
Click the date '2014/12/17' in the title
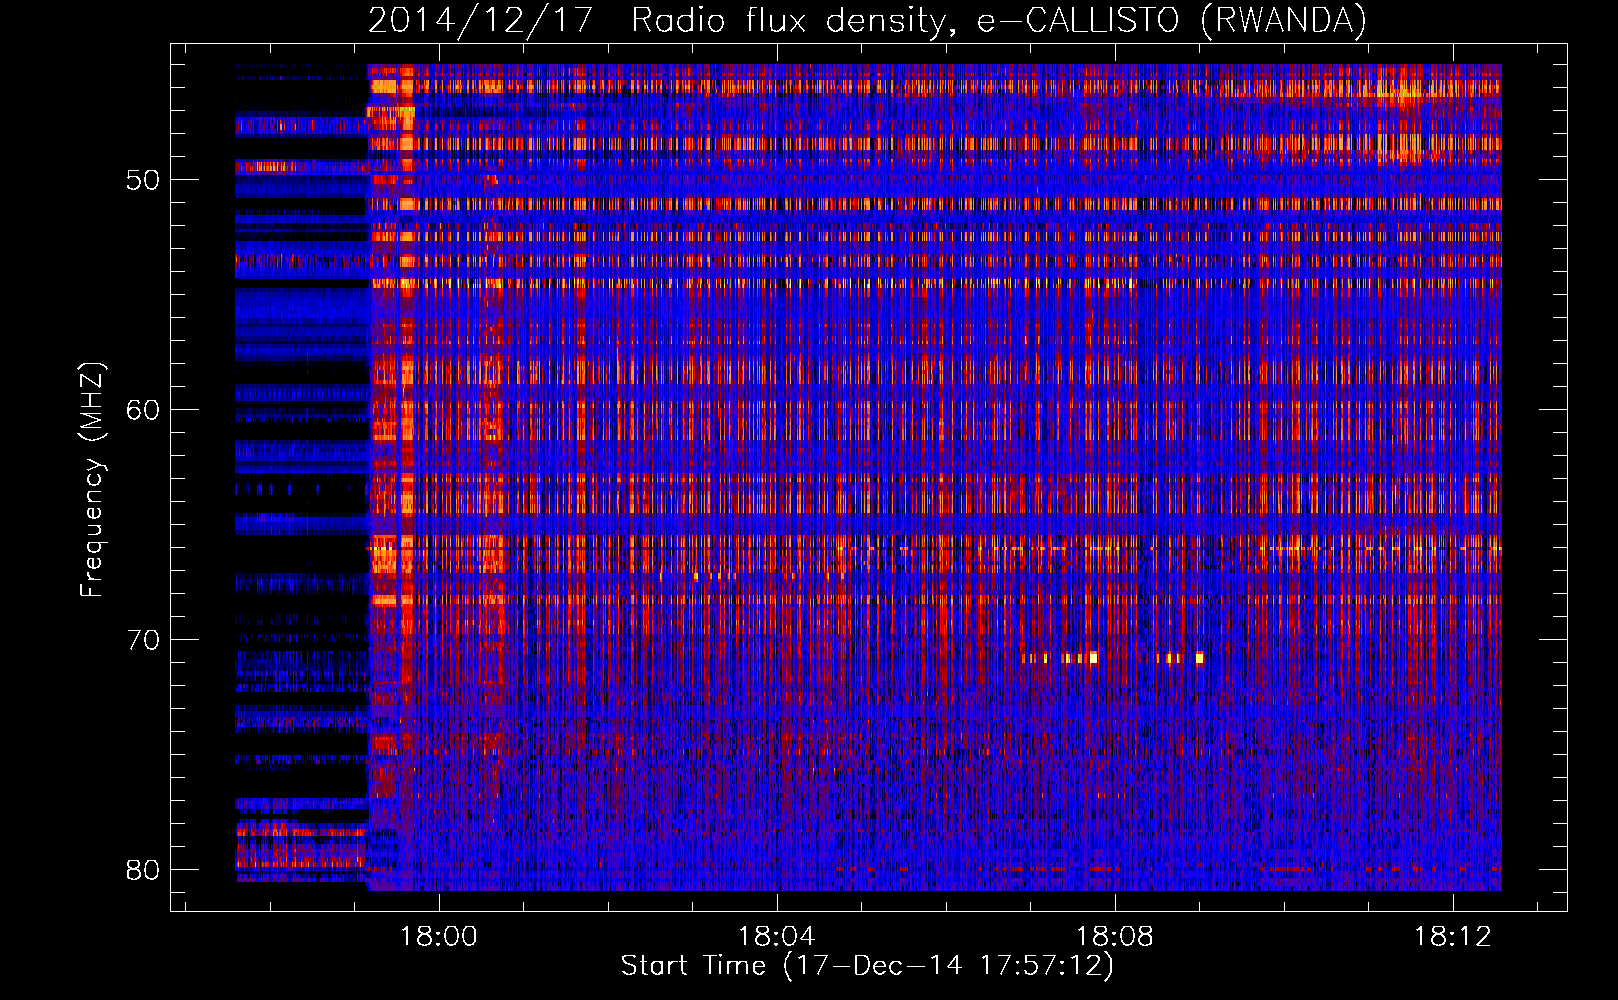pyautogui.click(x=481, y=20)
